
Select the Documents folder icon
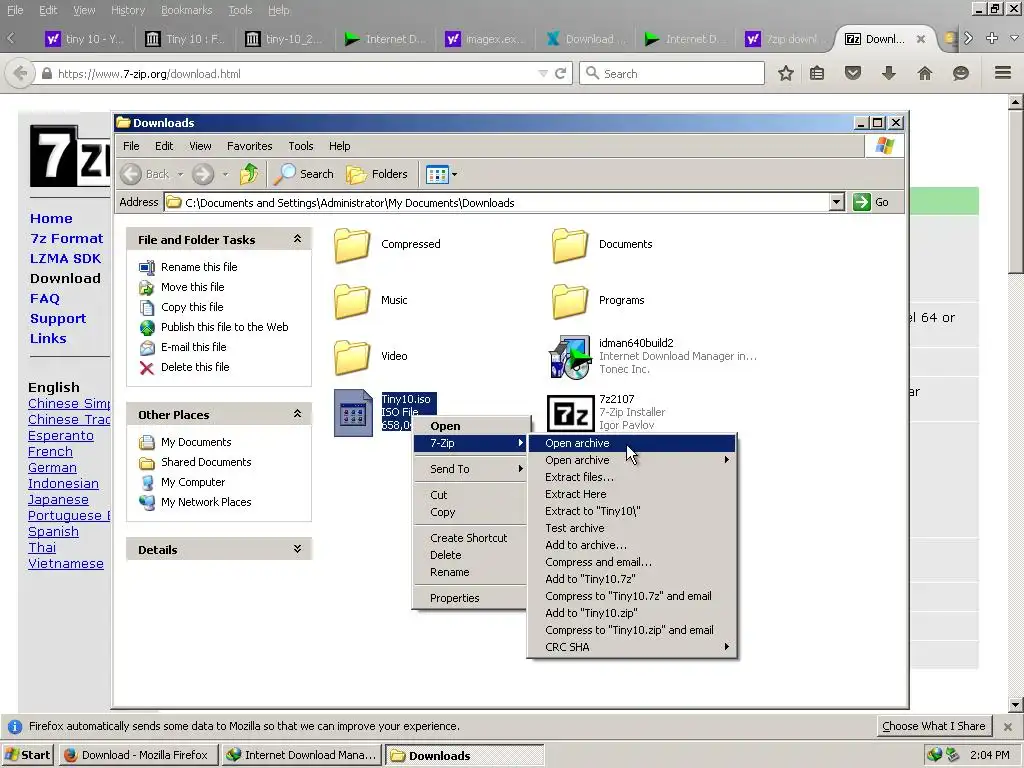coord(569,246)
